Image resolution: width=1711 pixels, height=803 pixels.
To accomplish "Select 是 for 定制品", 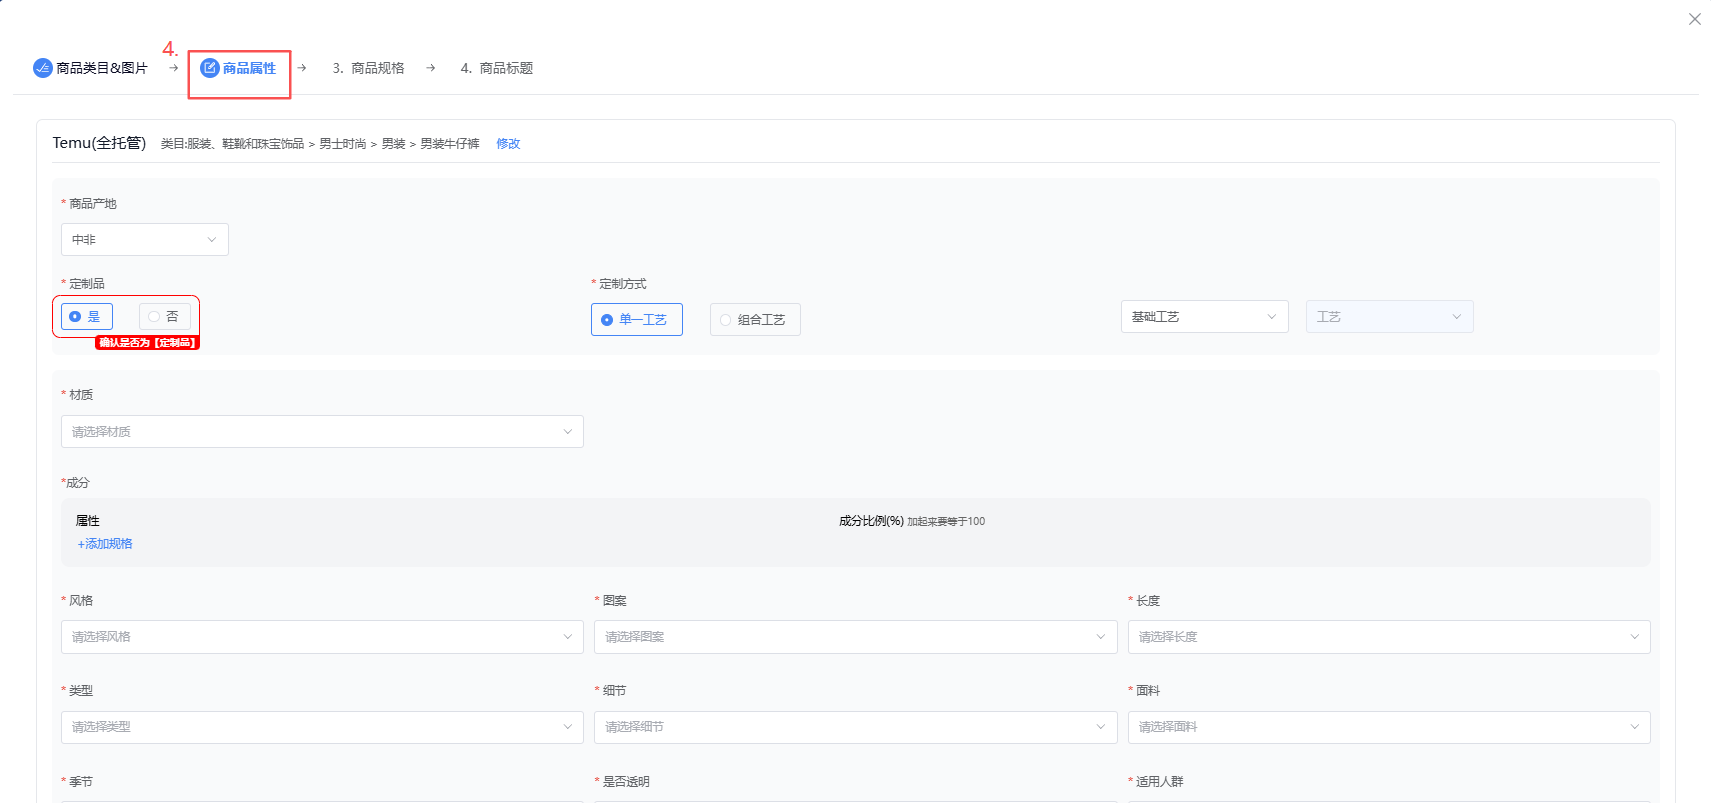I will tap(86, 317).
